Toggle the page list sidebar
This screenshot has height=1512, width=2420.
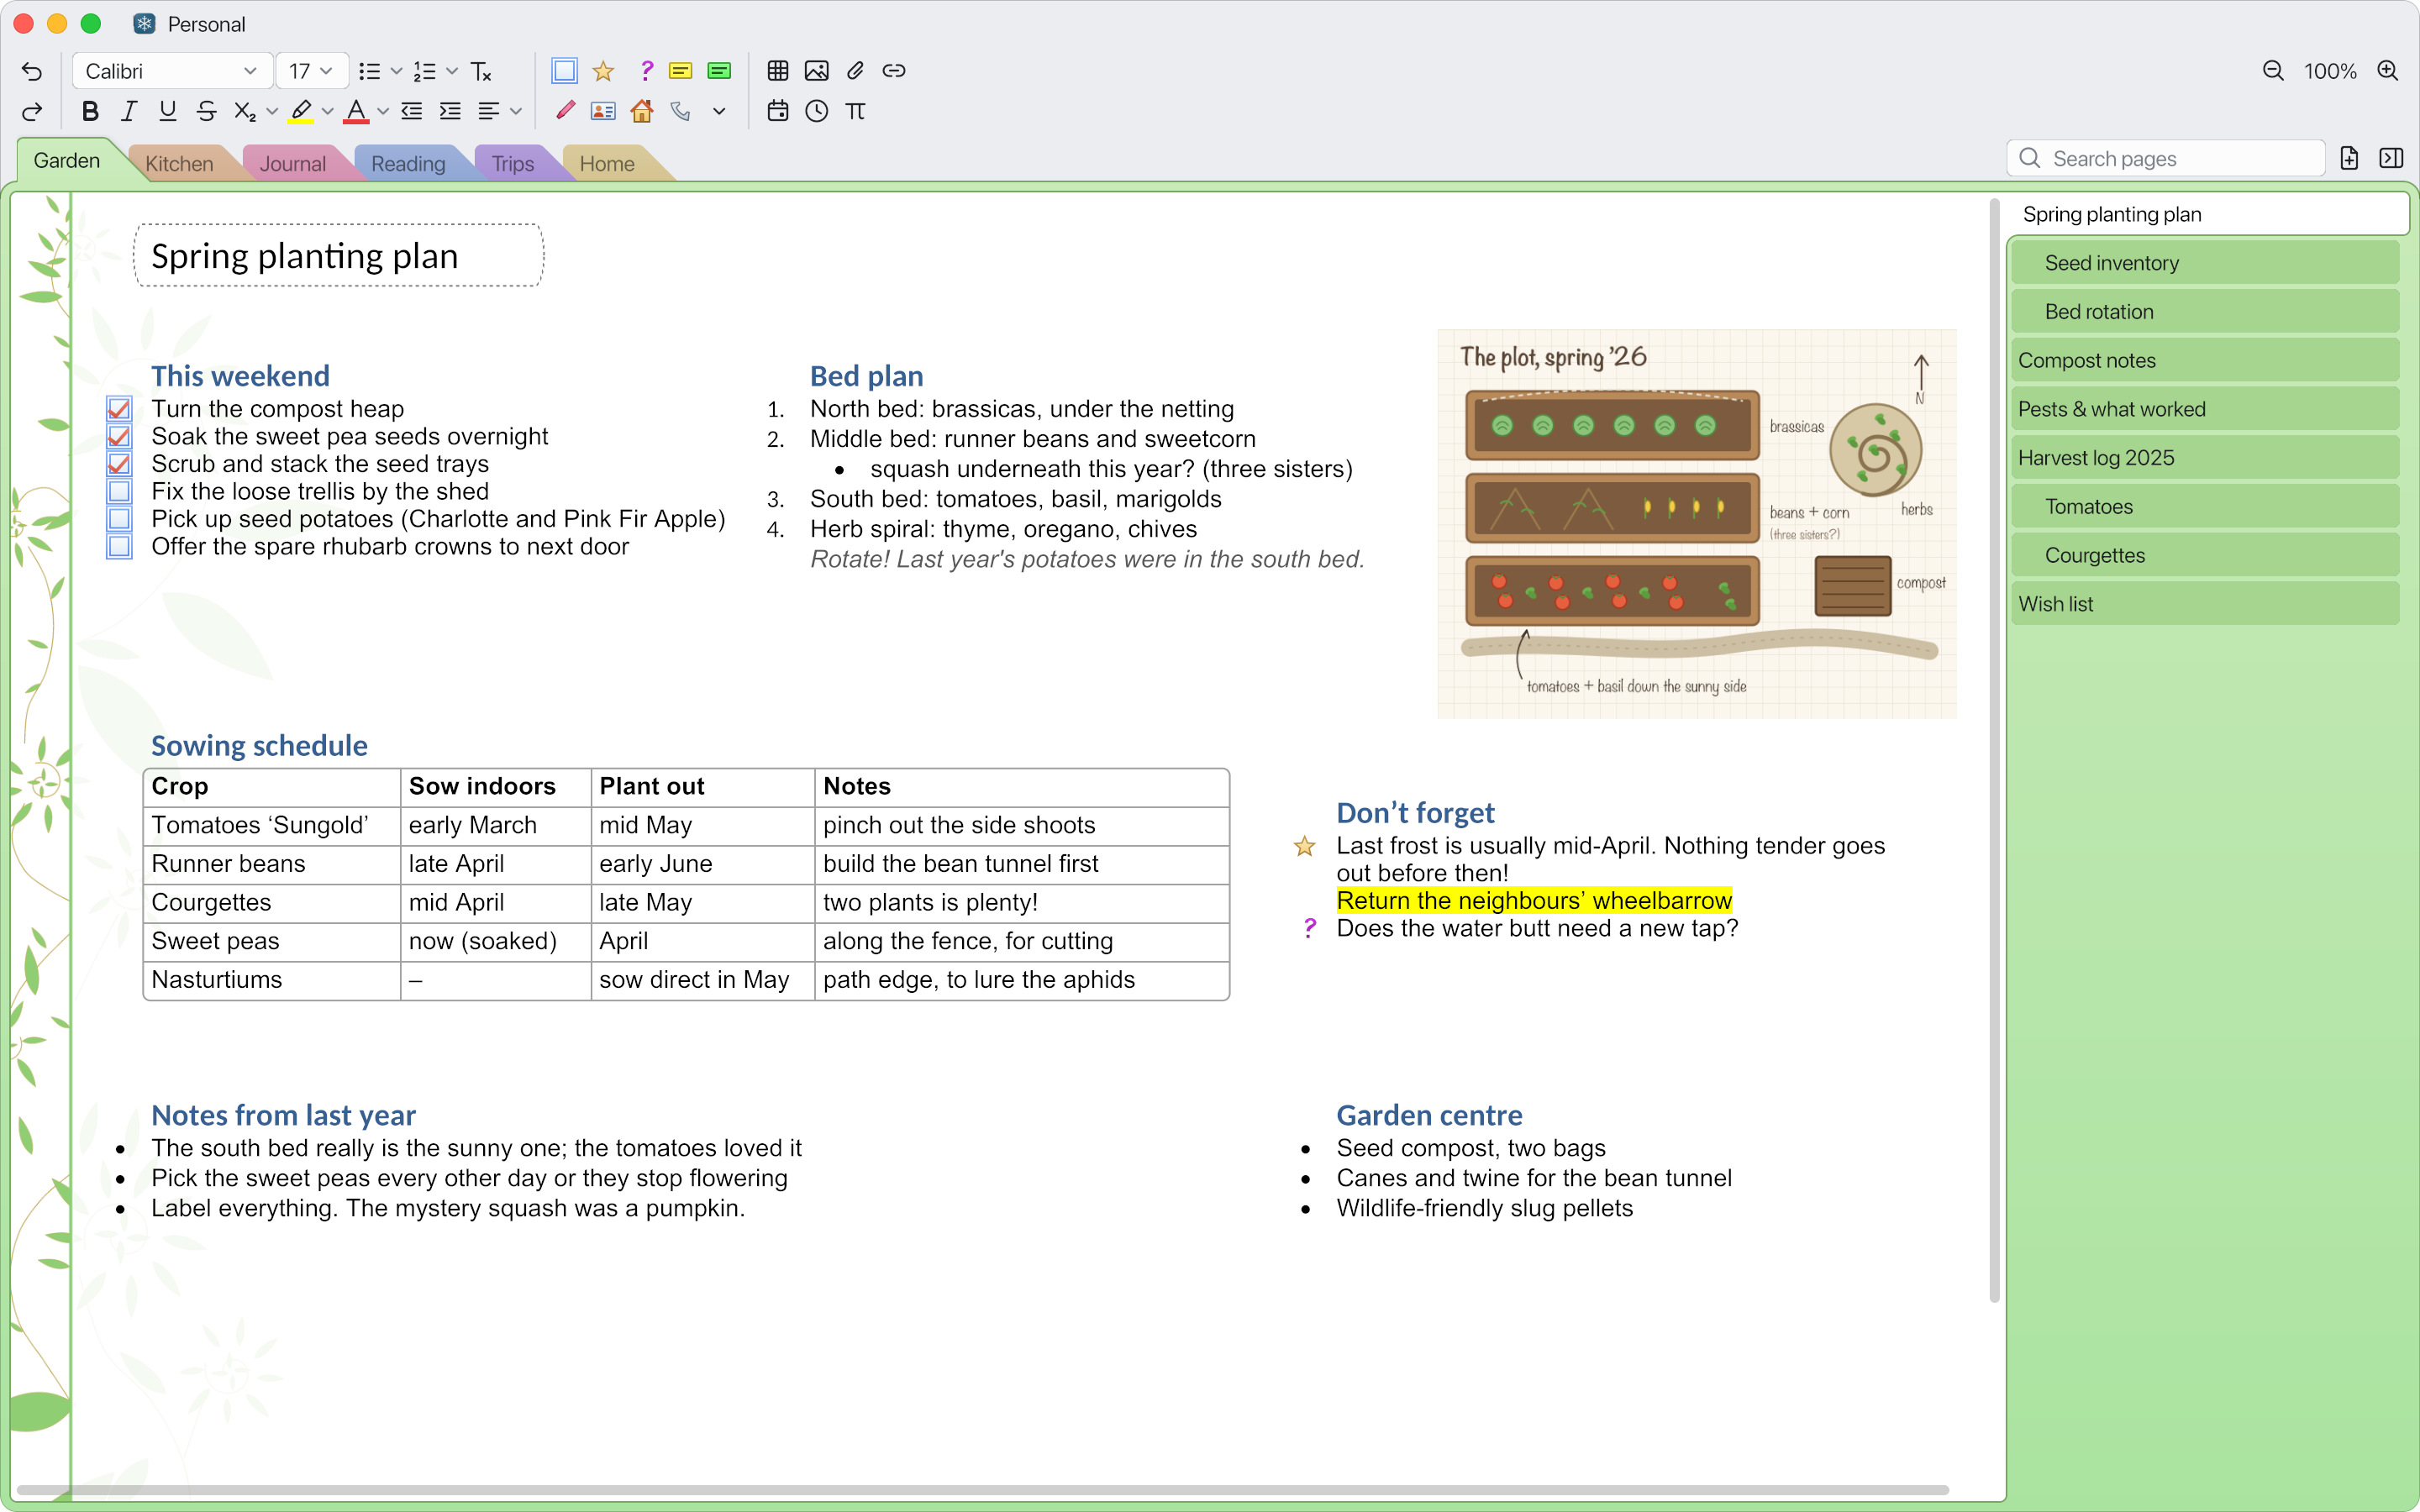2391,158
